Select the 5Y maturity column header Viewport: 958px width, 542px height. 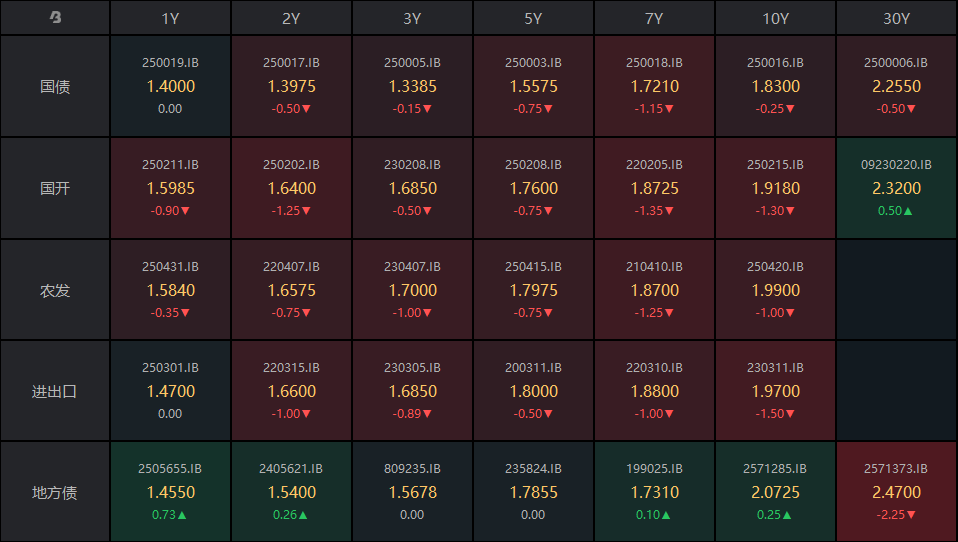[x=533, y=18]
